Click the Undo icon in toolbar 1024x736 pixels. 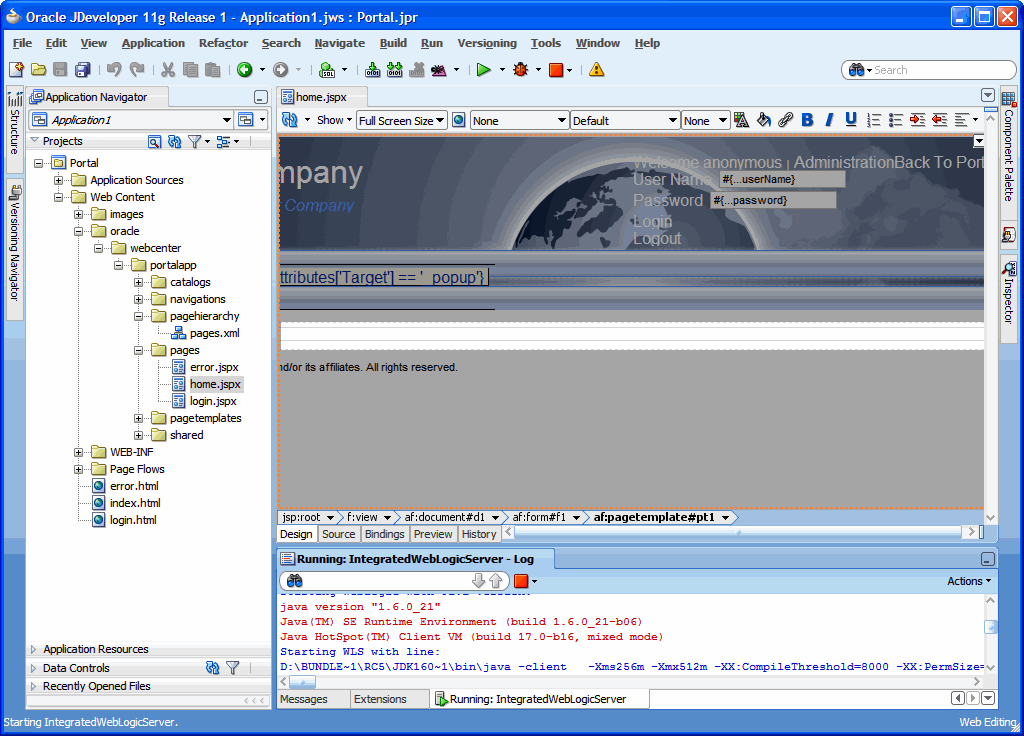click(114, 70)
